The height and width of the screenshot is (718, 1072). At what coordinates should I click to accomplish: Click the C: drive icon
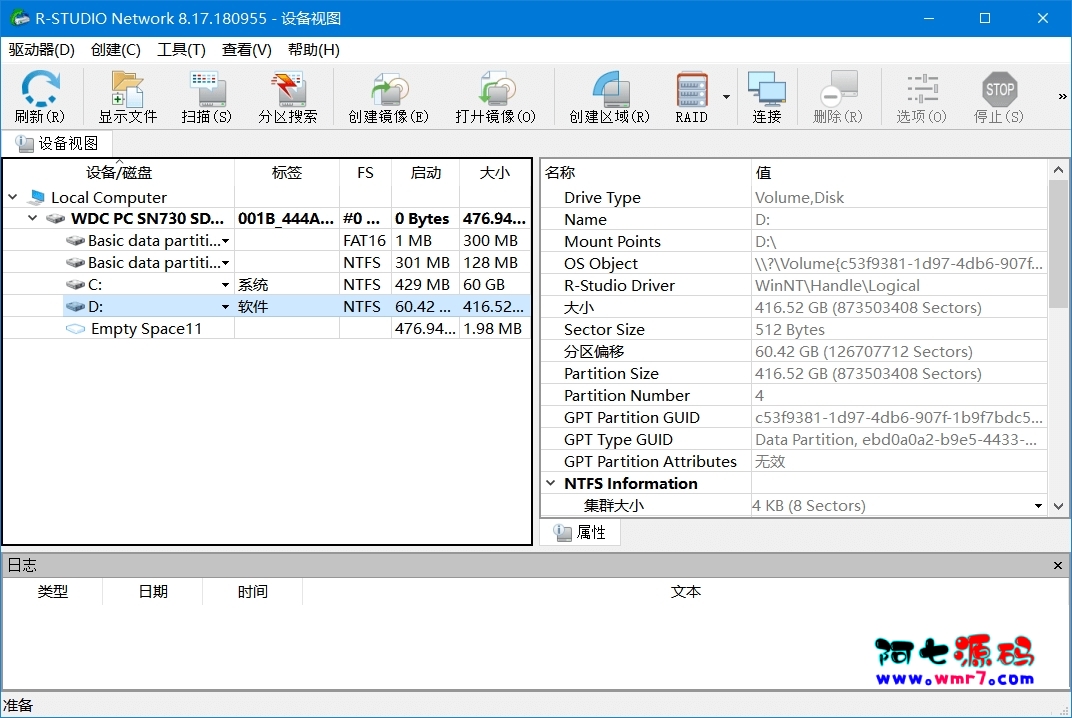pyautogui.click(x=75, y=284)
